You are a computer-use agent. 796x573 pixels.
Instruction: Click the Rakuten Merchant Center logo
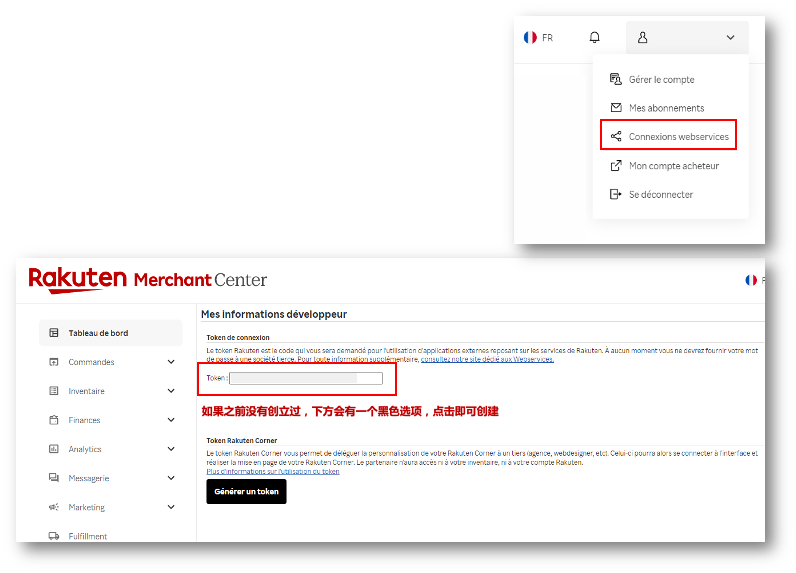(148, 280)
